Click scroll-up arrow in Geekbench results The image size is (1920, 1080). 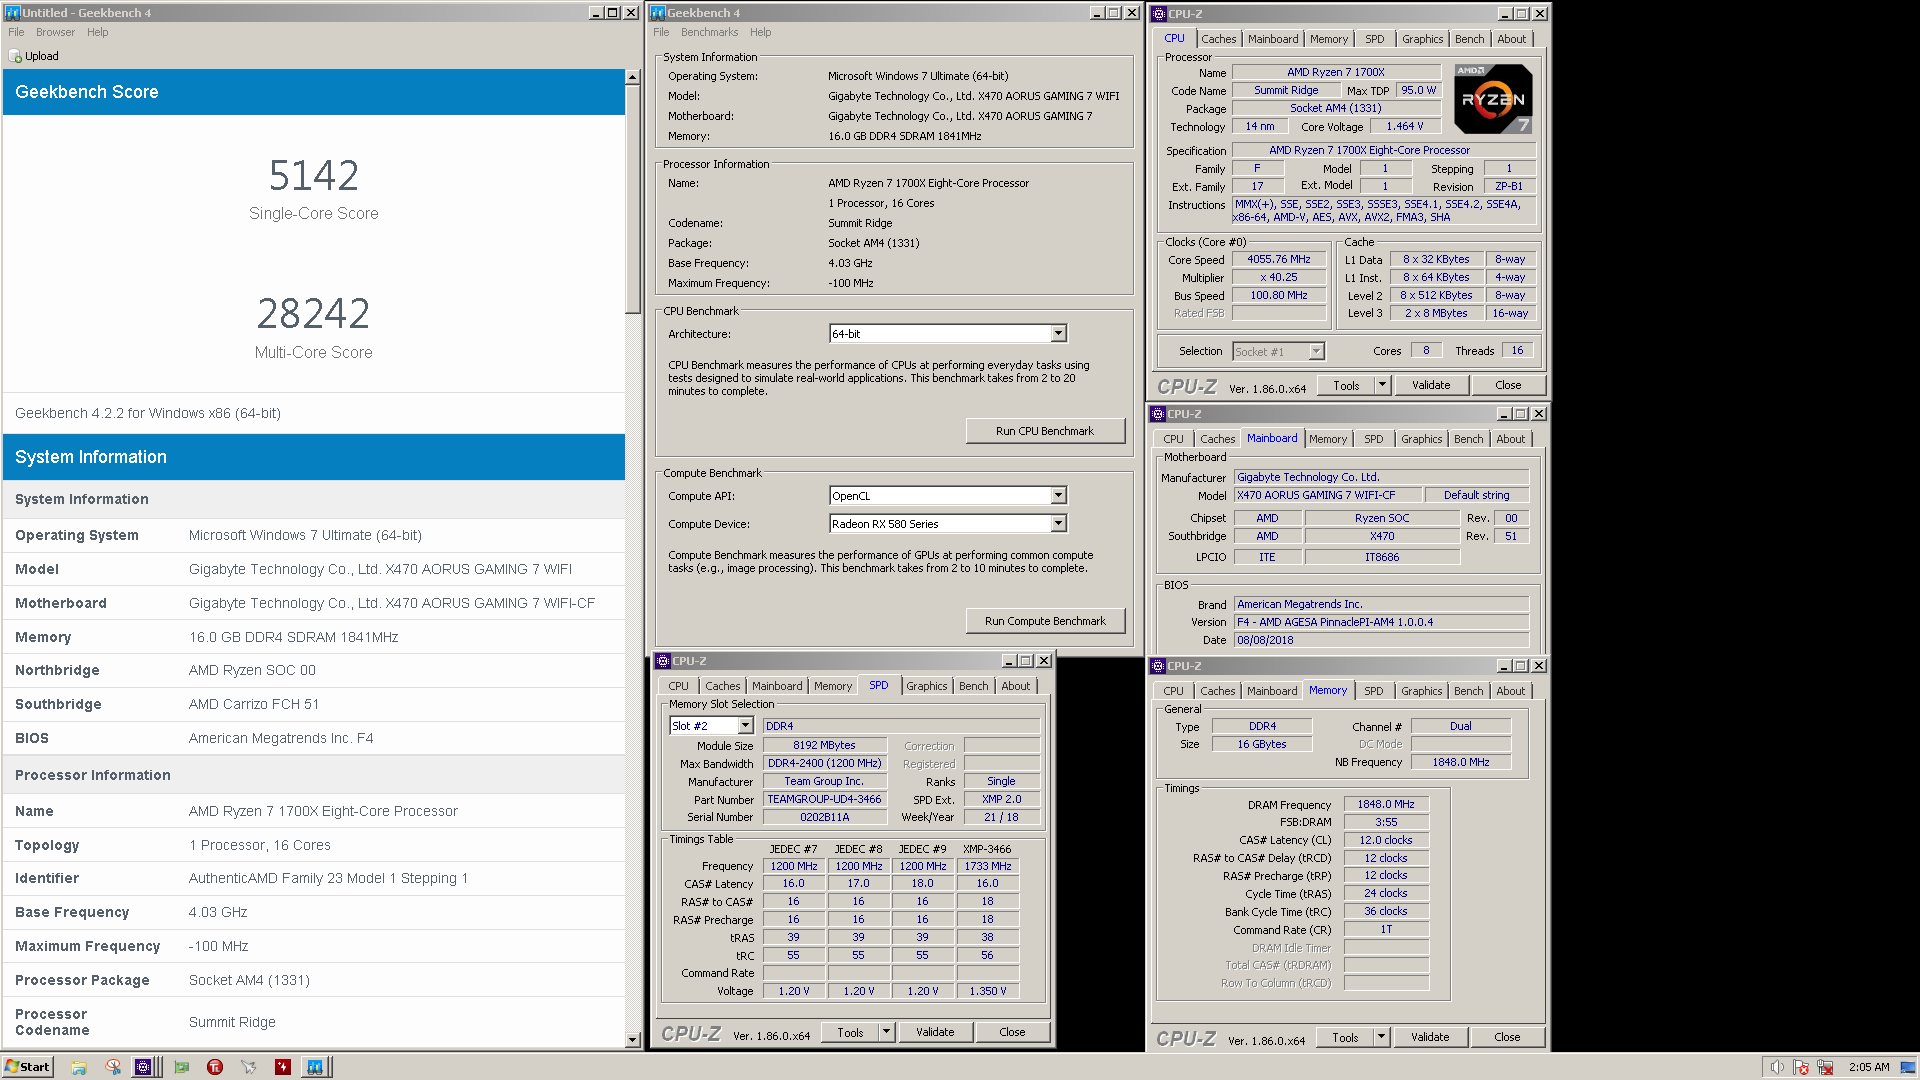(x=632, y=77)
